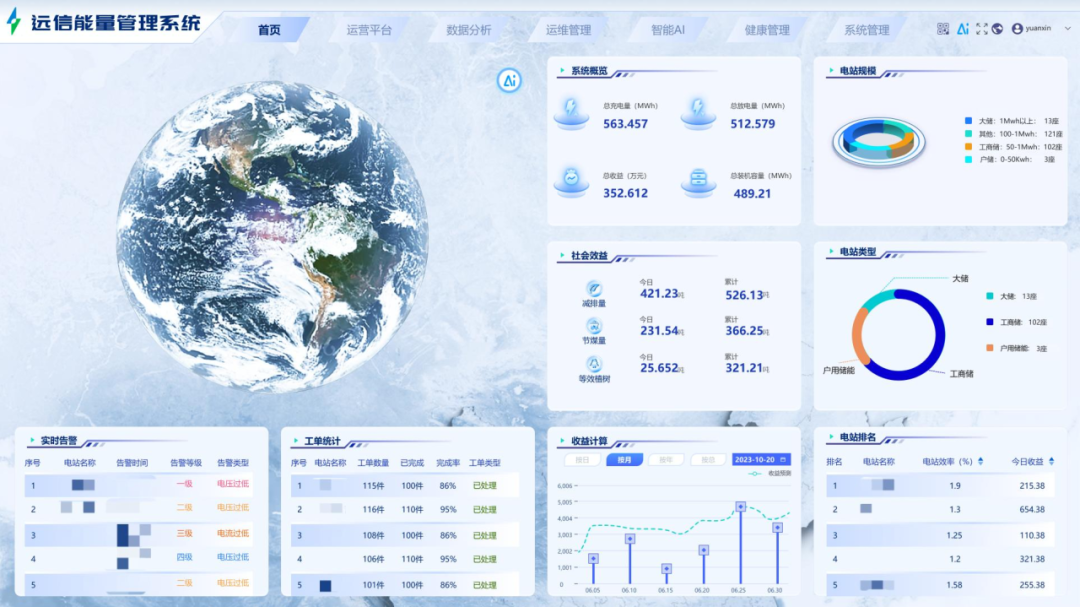Click the 总收益 revenue icon
This screenshot has width=1080, height=607.
point(571,179)
